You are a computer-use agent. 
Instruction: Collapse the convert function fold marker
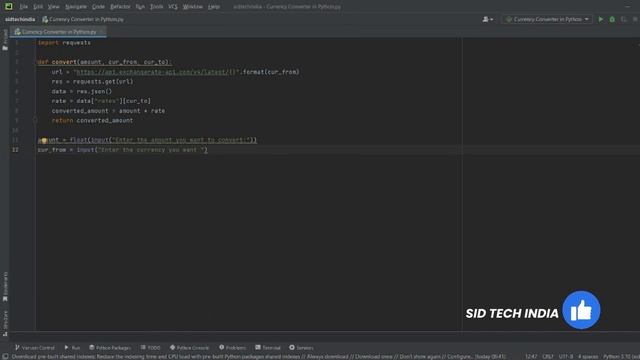tap(35, 62)
